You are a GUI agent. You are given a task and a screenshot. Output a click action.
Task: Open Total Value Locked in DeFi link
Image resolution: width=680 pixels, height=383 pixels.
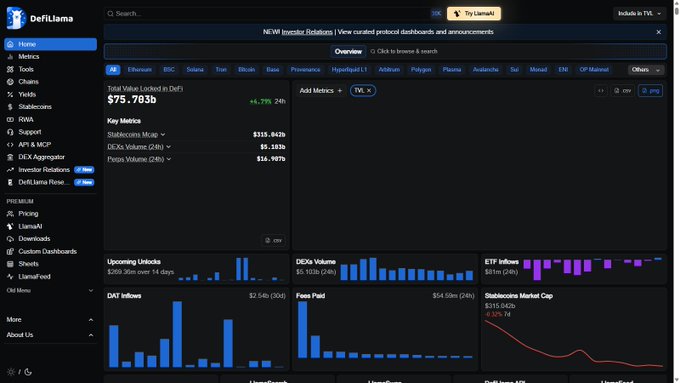pyautogui.click(x=145, y=88)
